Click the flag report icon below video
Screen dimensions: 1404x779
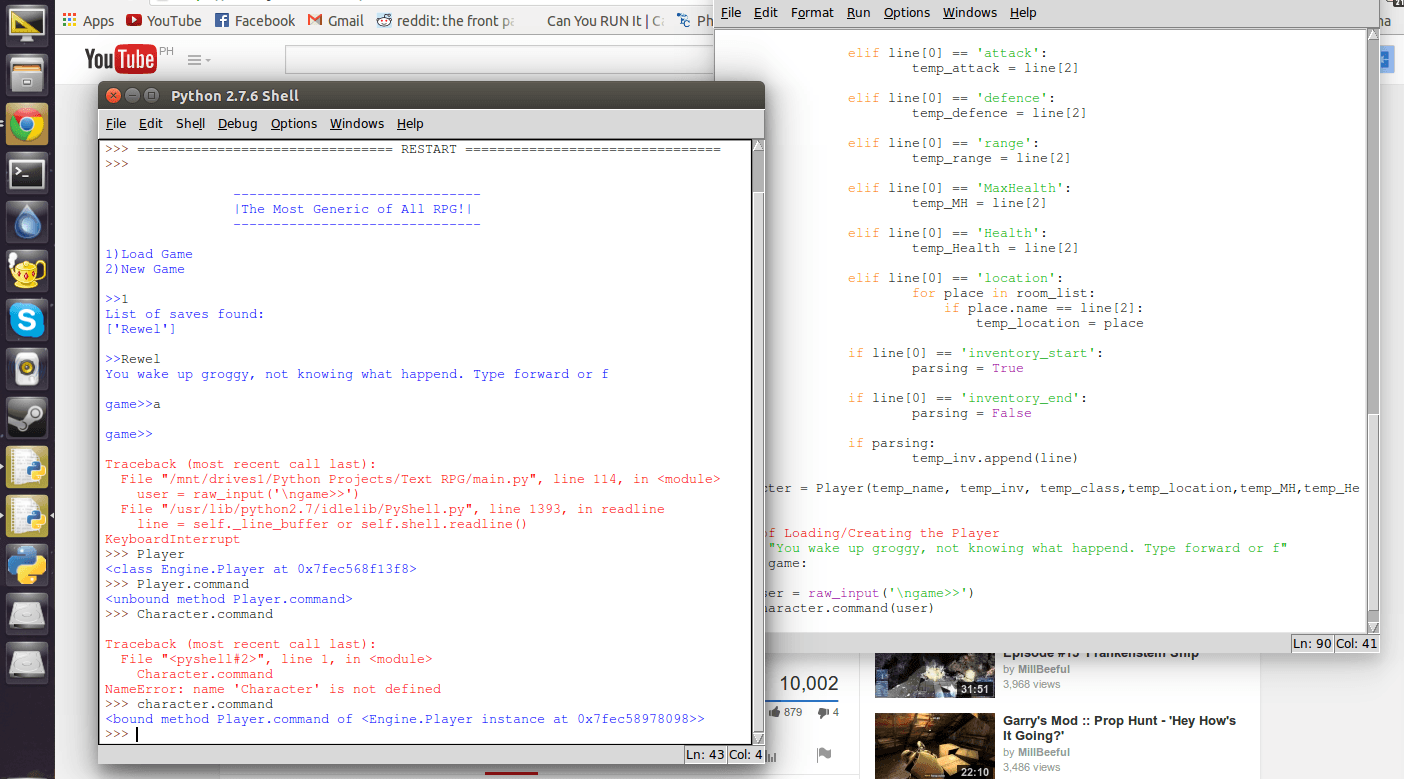823,754
